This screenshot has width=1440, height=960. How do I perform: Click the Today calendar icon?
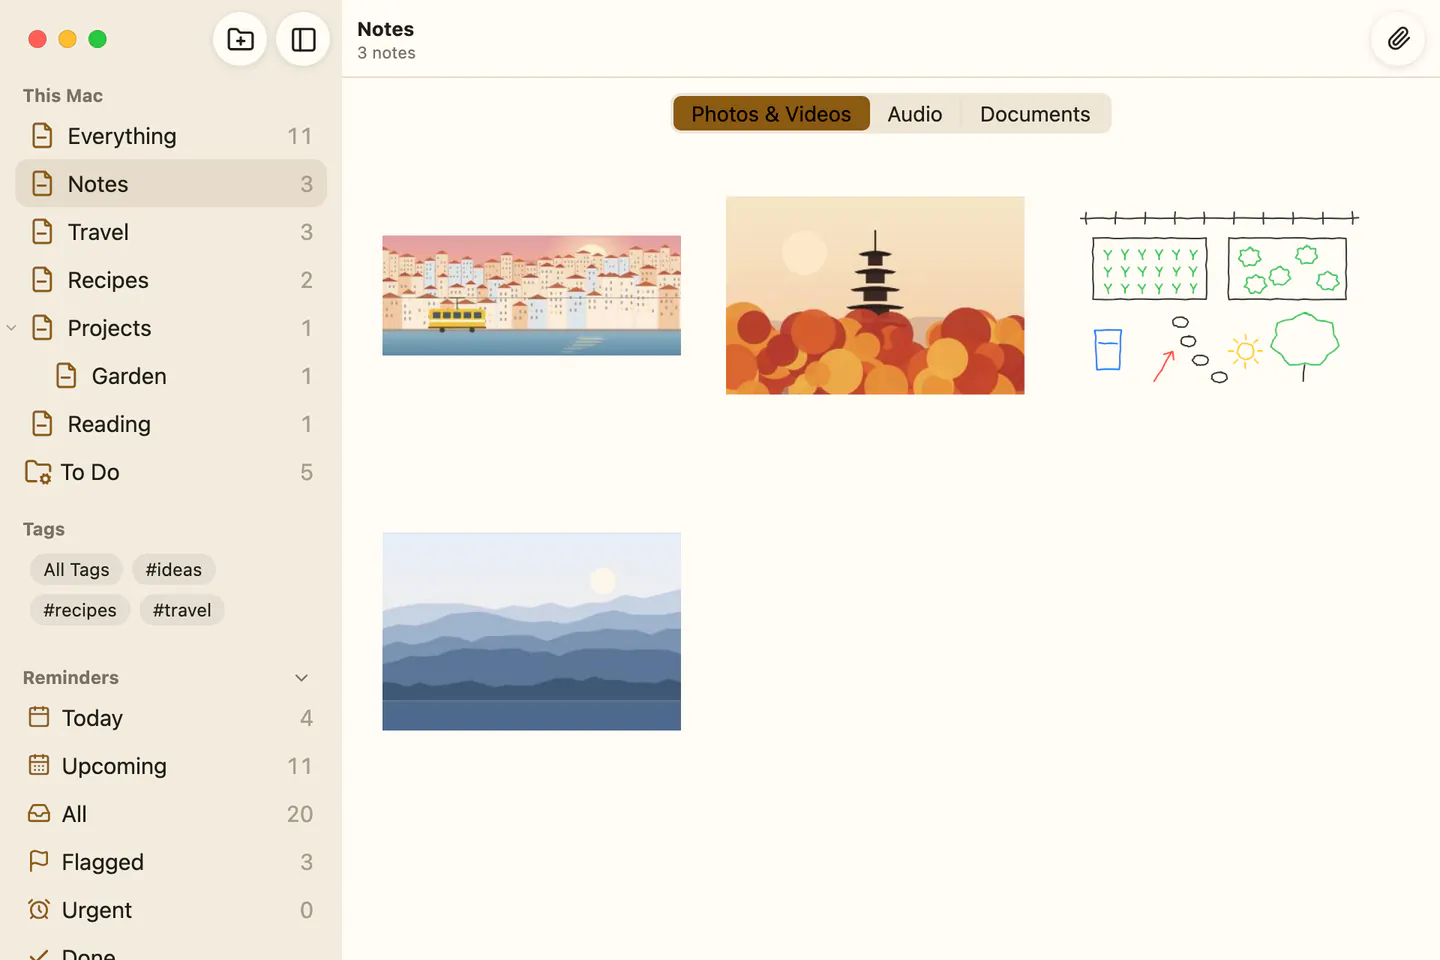click(x=39, y=717)
